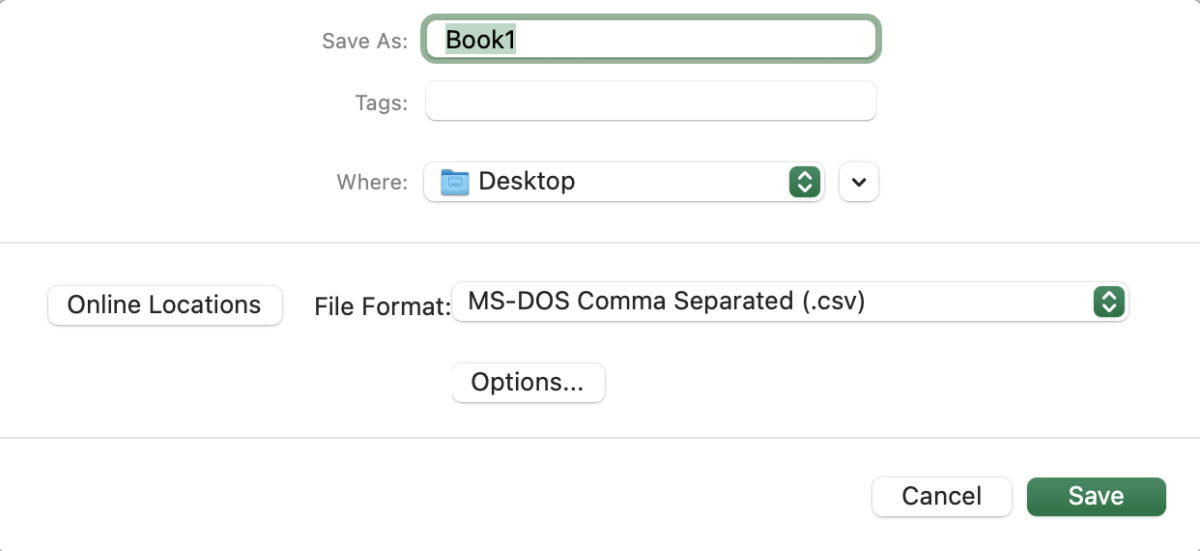Click empty space right of Book1 in field
This screenshot has width=1200, height=551.
click(x=700, y=40)
